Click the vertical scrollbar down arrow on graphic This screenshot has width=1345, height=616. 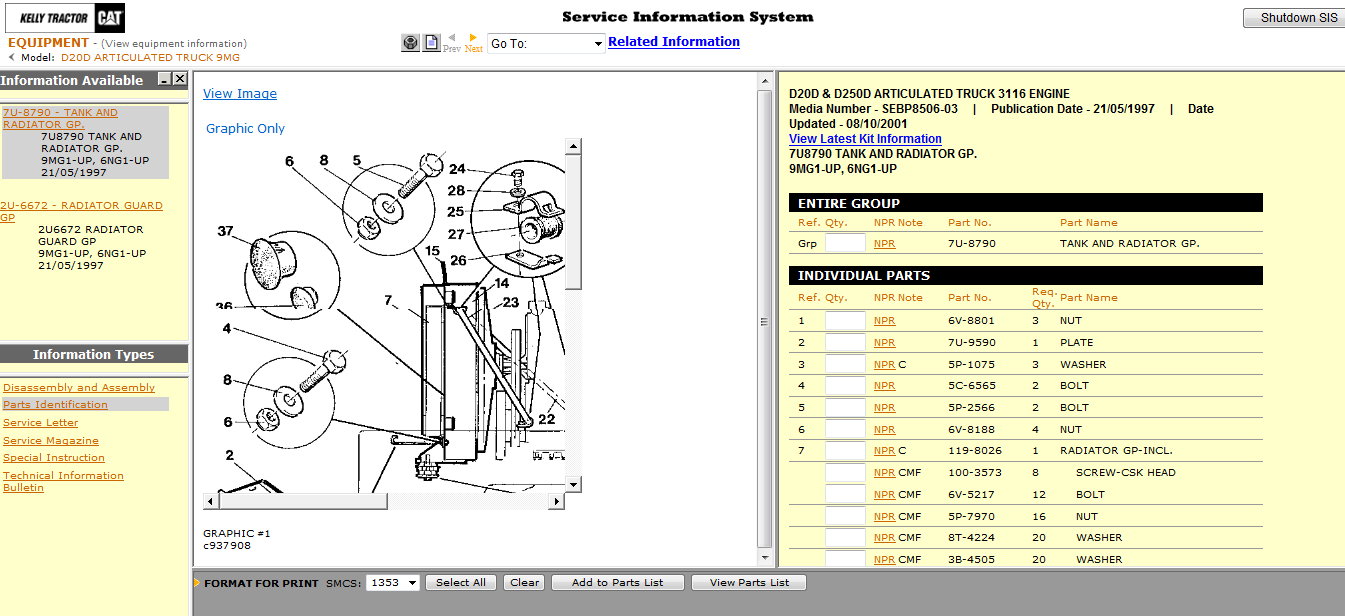(572, 484)
